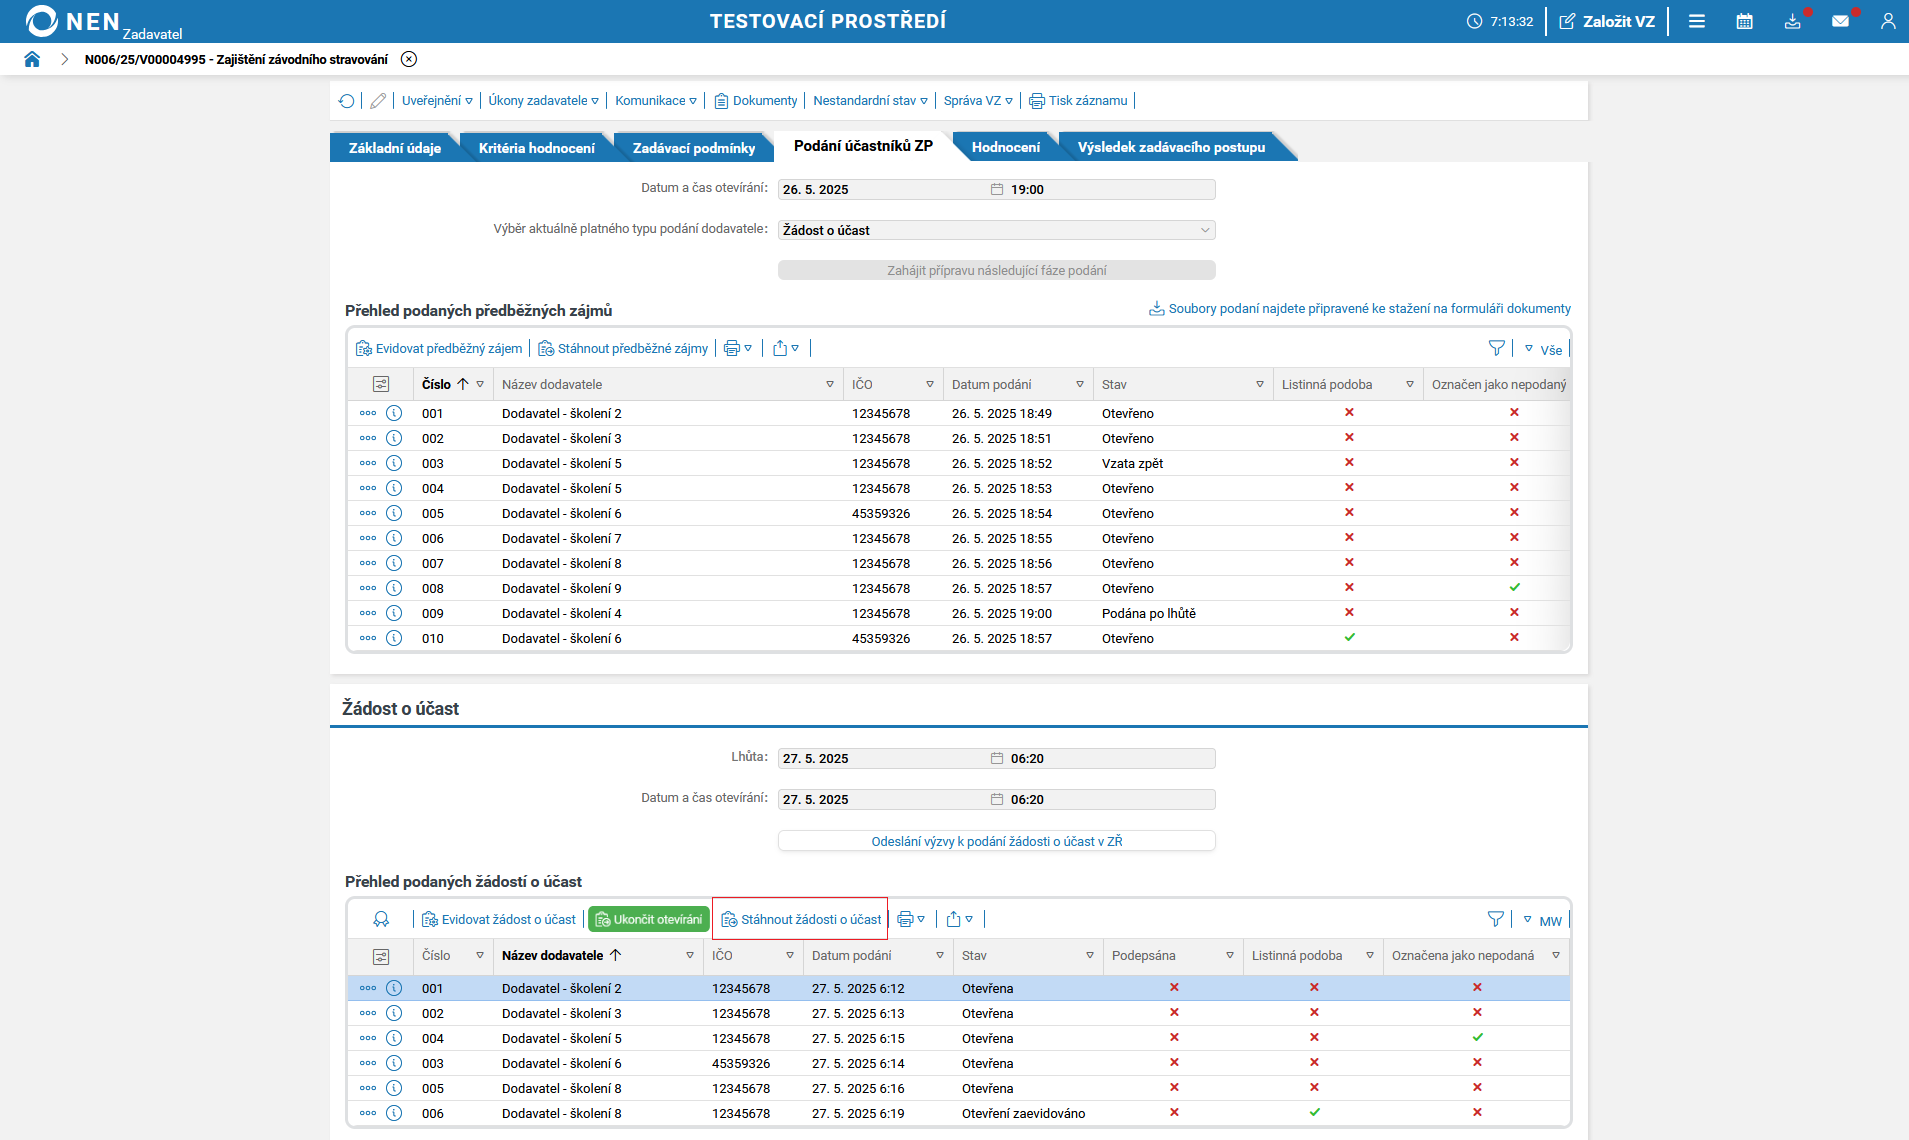Click the Založit VZ button
The width and height of the screenshot is (1909, 1140).
(x=1607, y=21)
